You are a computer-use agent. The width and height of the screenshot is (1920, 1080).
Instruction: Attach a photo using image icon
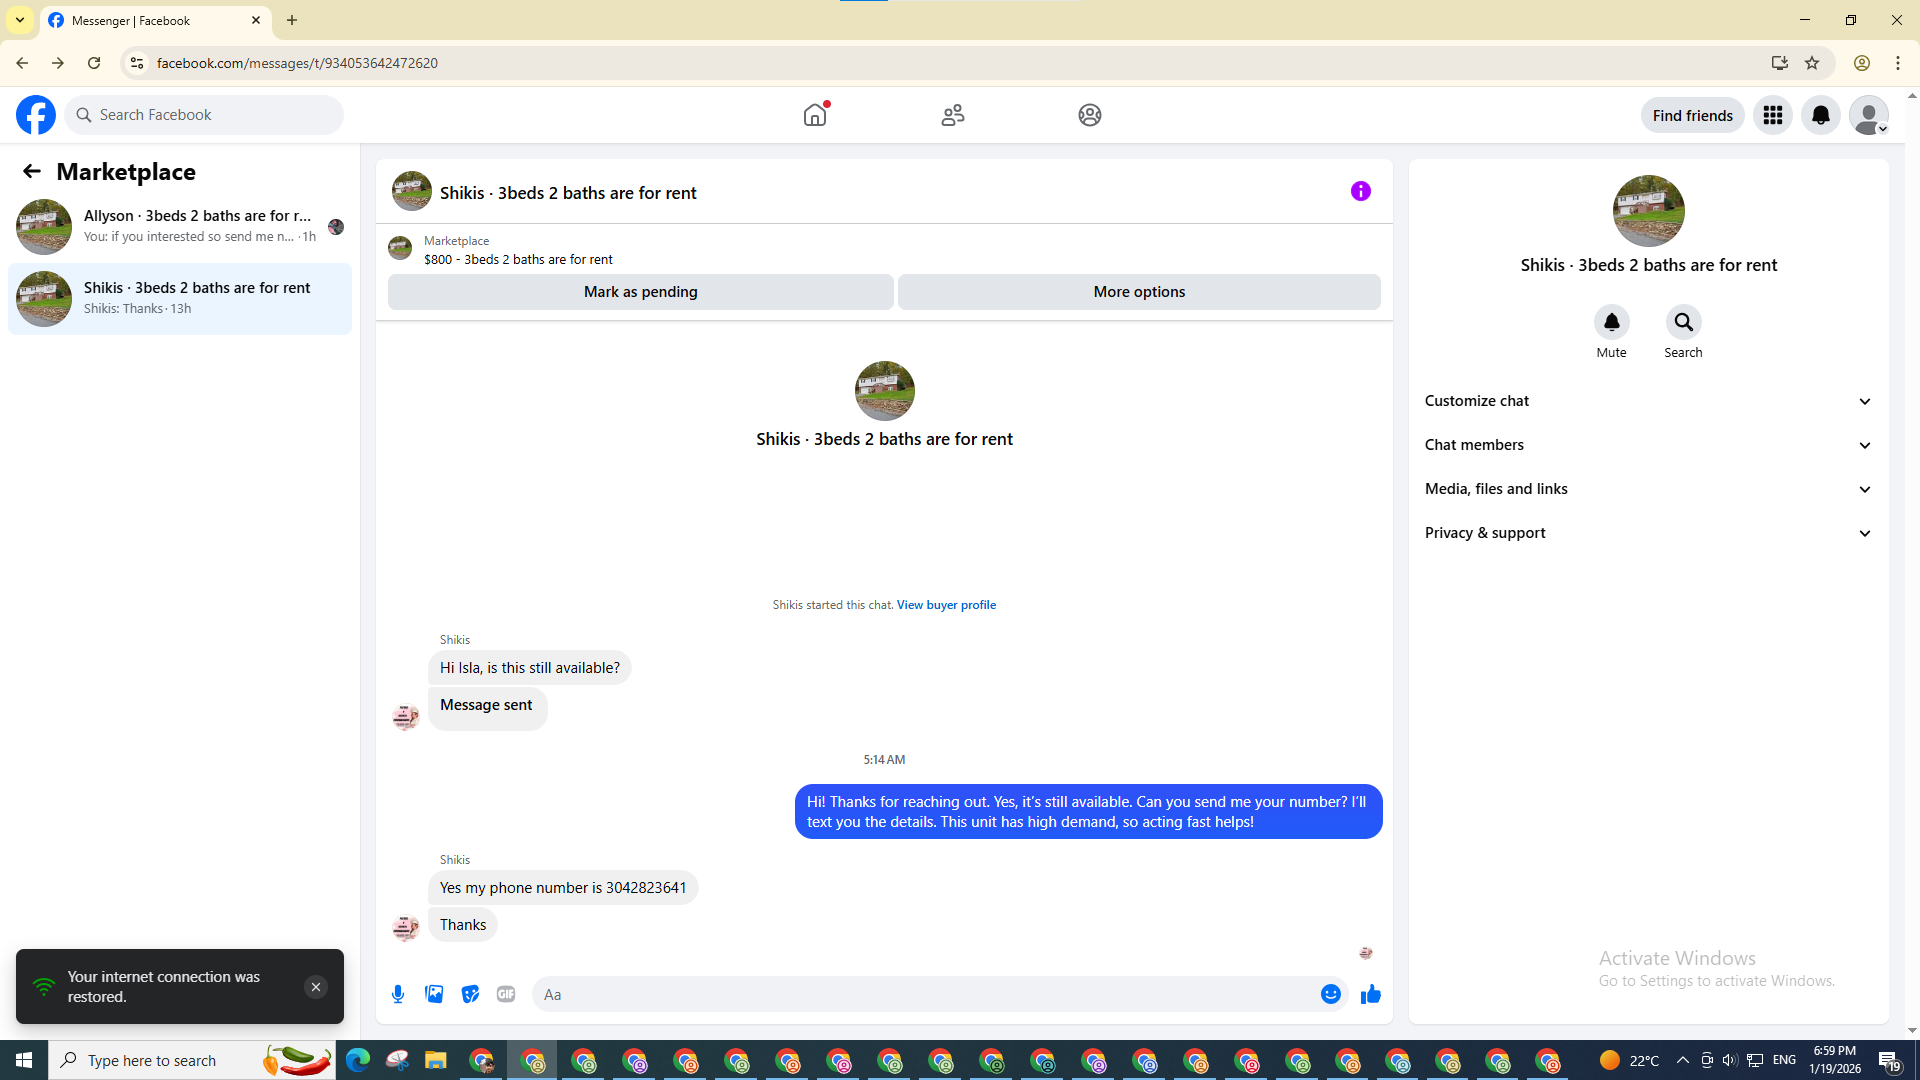tap(434, 994)
